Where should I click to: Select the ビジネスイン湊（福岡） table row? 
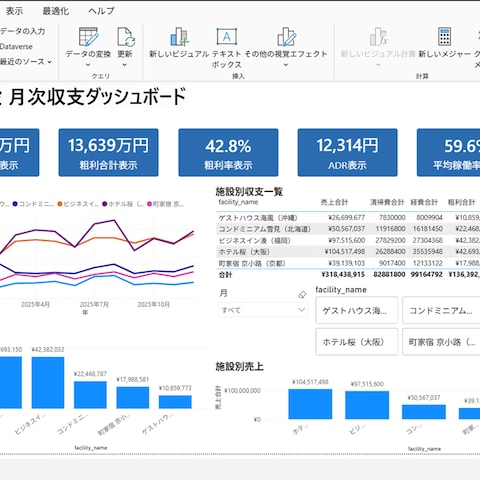coord(348,240)
